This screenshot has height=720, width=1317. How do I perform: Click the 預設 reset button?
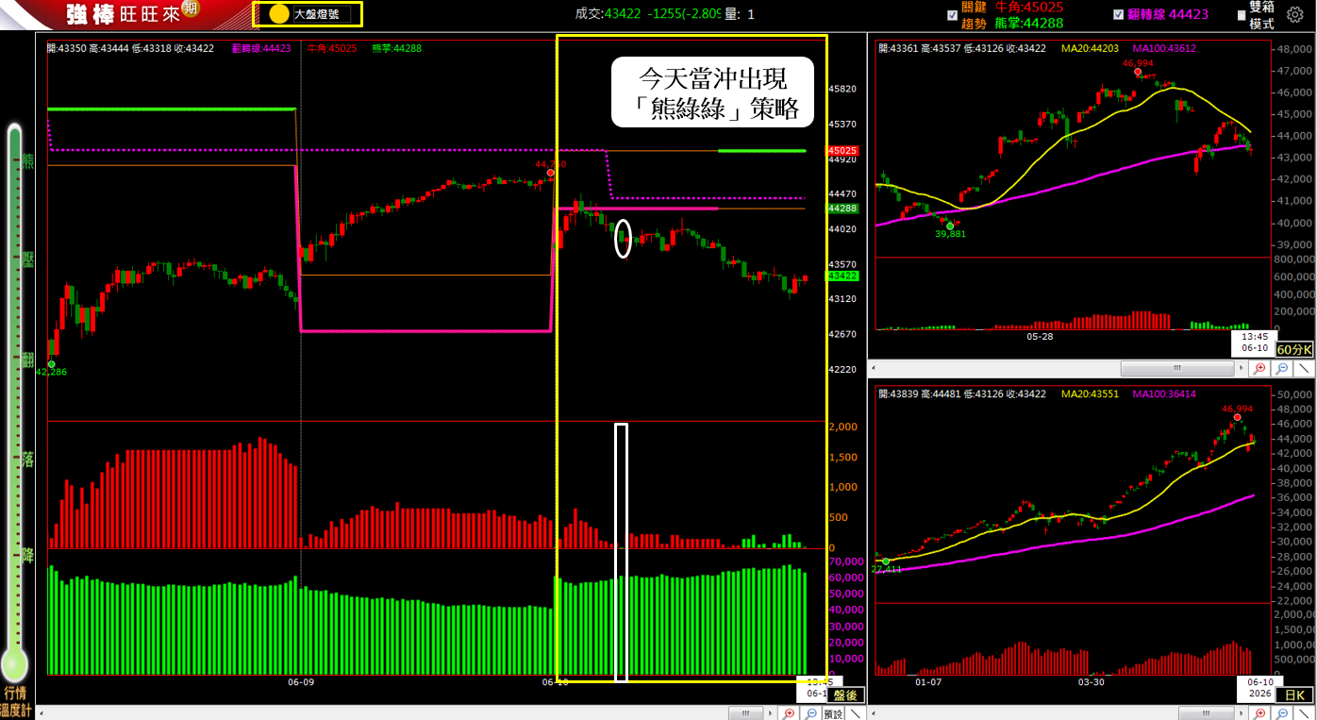pos(834,713)
